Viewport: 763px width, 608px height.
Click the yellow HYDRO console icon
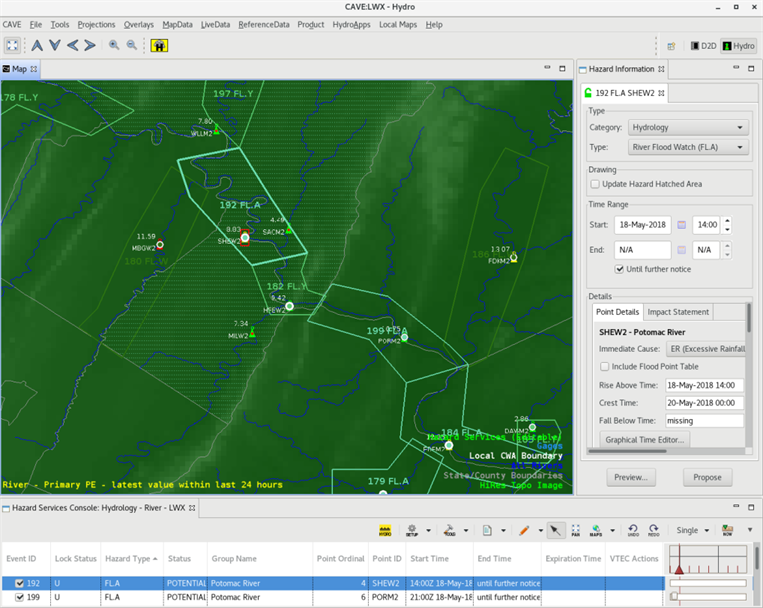pos(385,531)
